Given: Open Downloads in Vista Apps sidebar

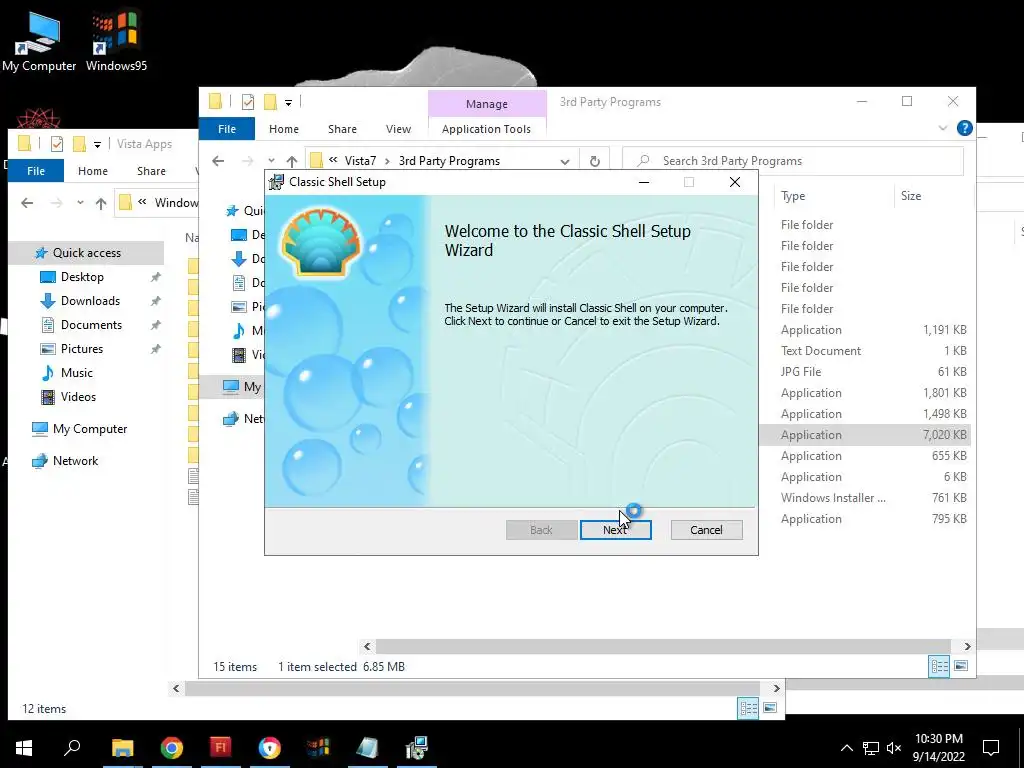Looking at the screenshot, I should pos(90,301).
